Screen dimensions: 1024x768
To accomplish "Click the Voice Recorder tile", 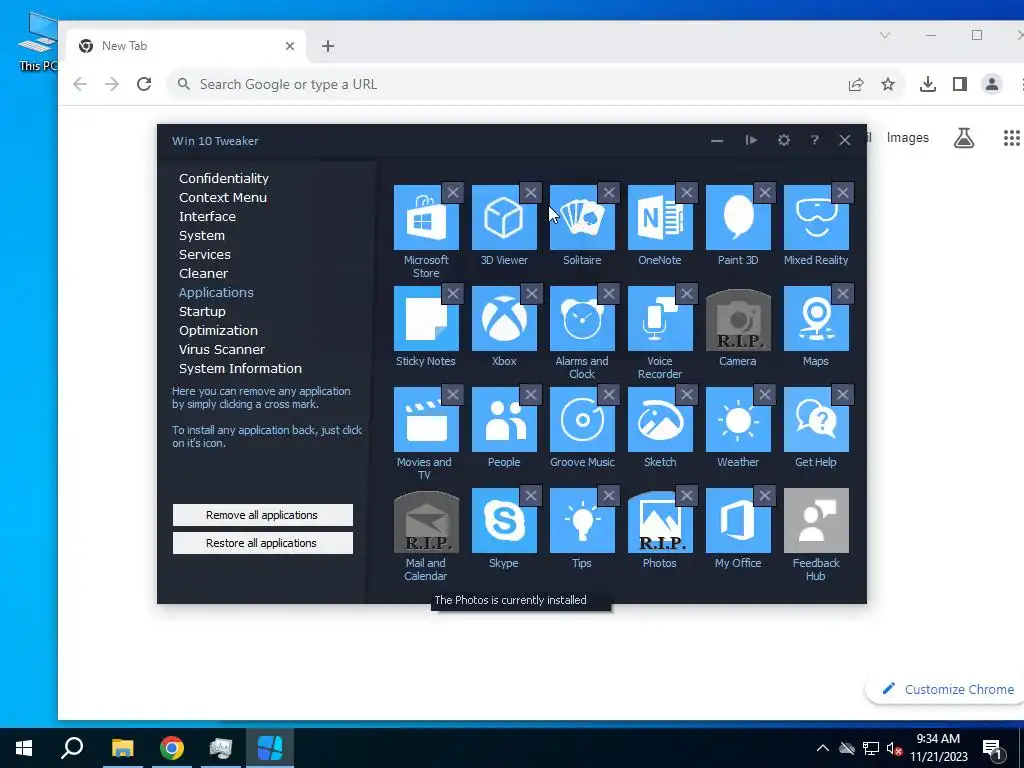I will tap(660, 319).
